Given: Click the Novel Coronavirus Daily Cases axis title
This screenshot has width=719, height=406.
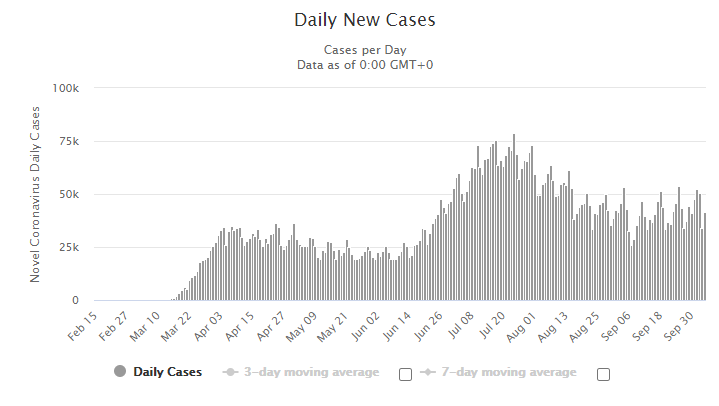Looking at the screenshot, I should coord(35,194).
